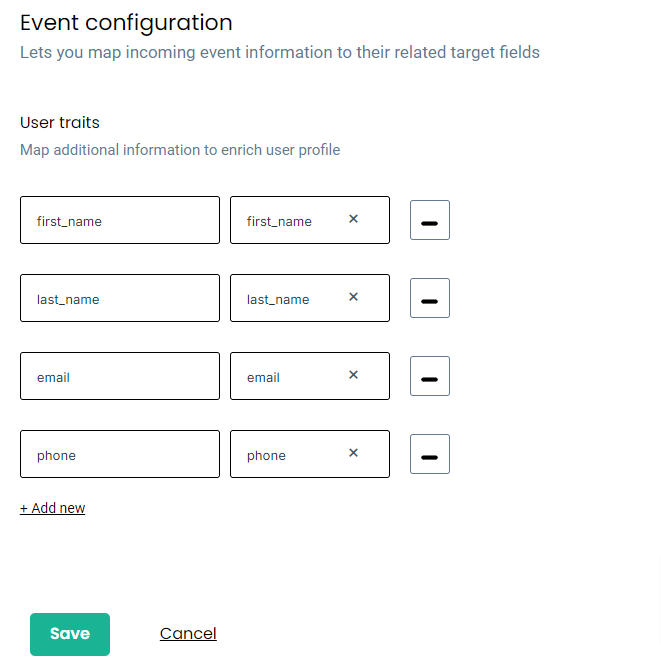The width and height of the screenshot is (661, 670).
Task: Select the 'Event configuration' heading
Action: [x=126, y=23]
